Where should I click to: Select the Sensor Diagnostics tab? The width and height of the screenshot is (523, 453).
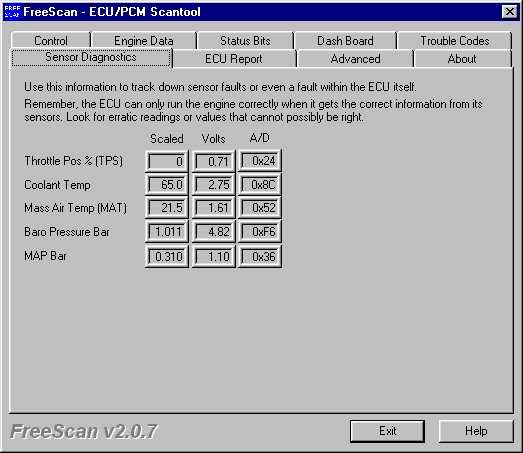coord(91,57)
